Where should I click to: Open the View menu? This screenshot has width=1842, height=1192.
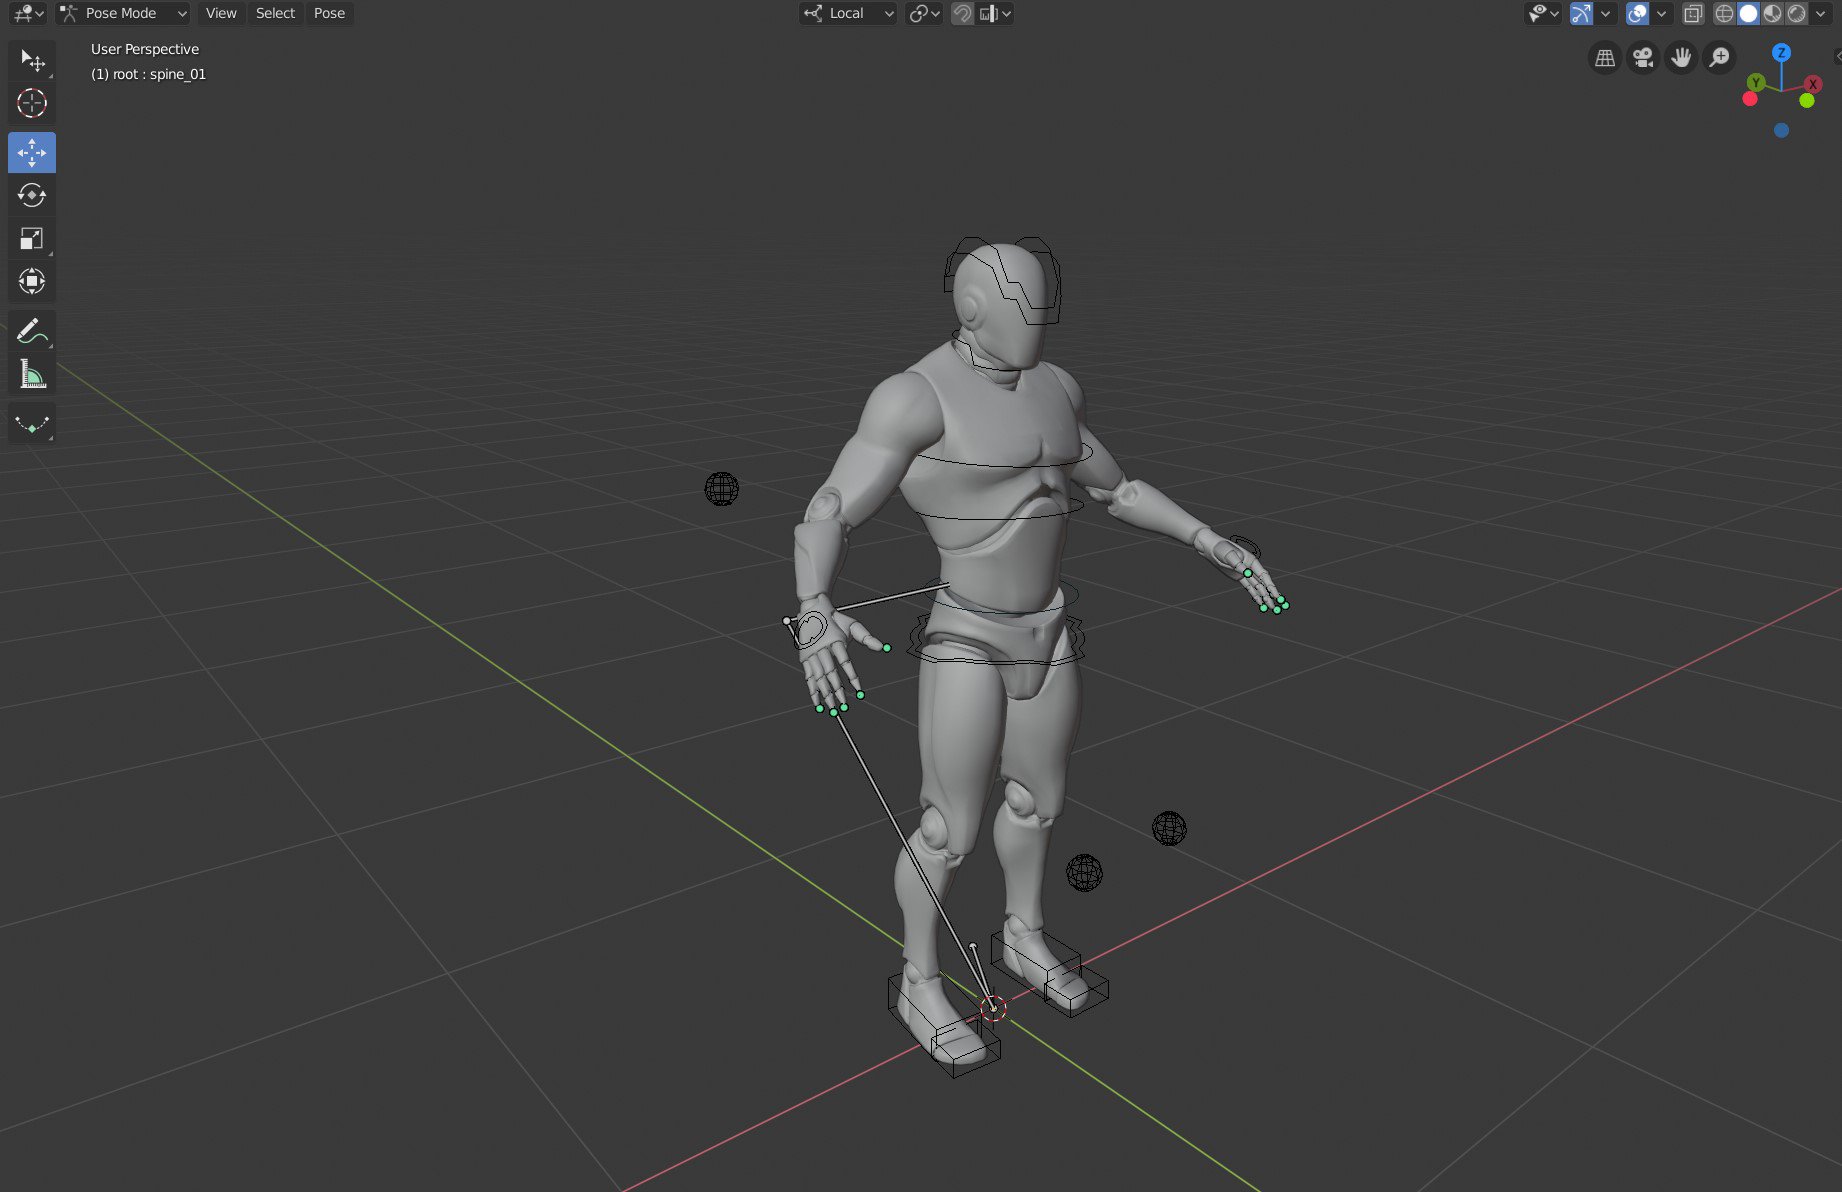tap(220, 13)
